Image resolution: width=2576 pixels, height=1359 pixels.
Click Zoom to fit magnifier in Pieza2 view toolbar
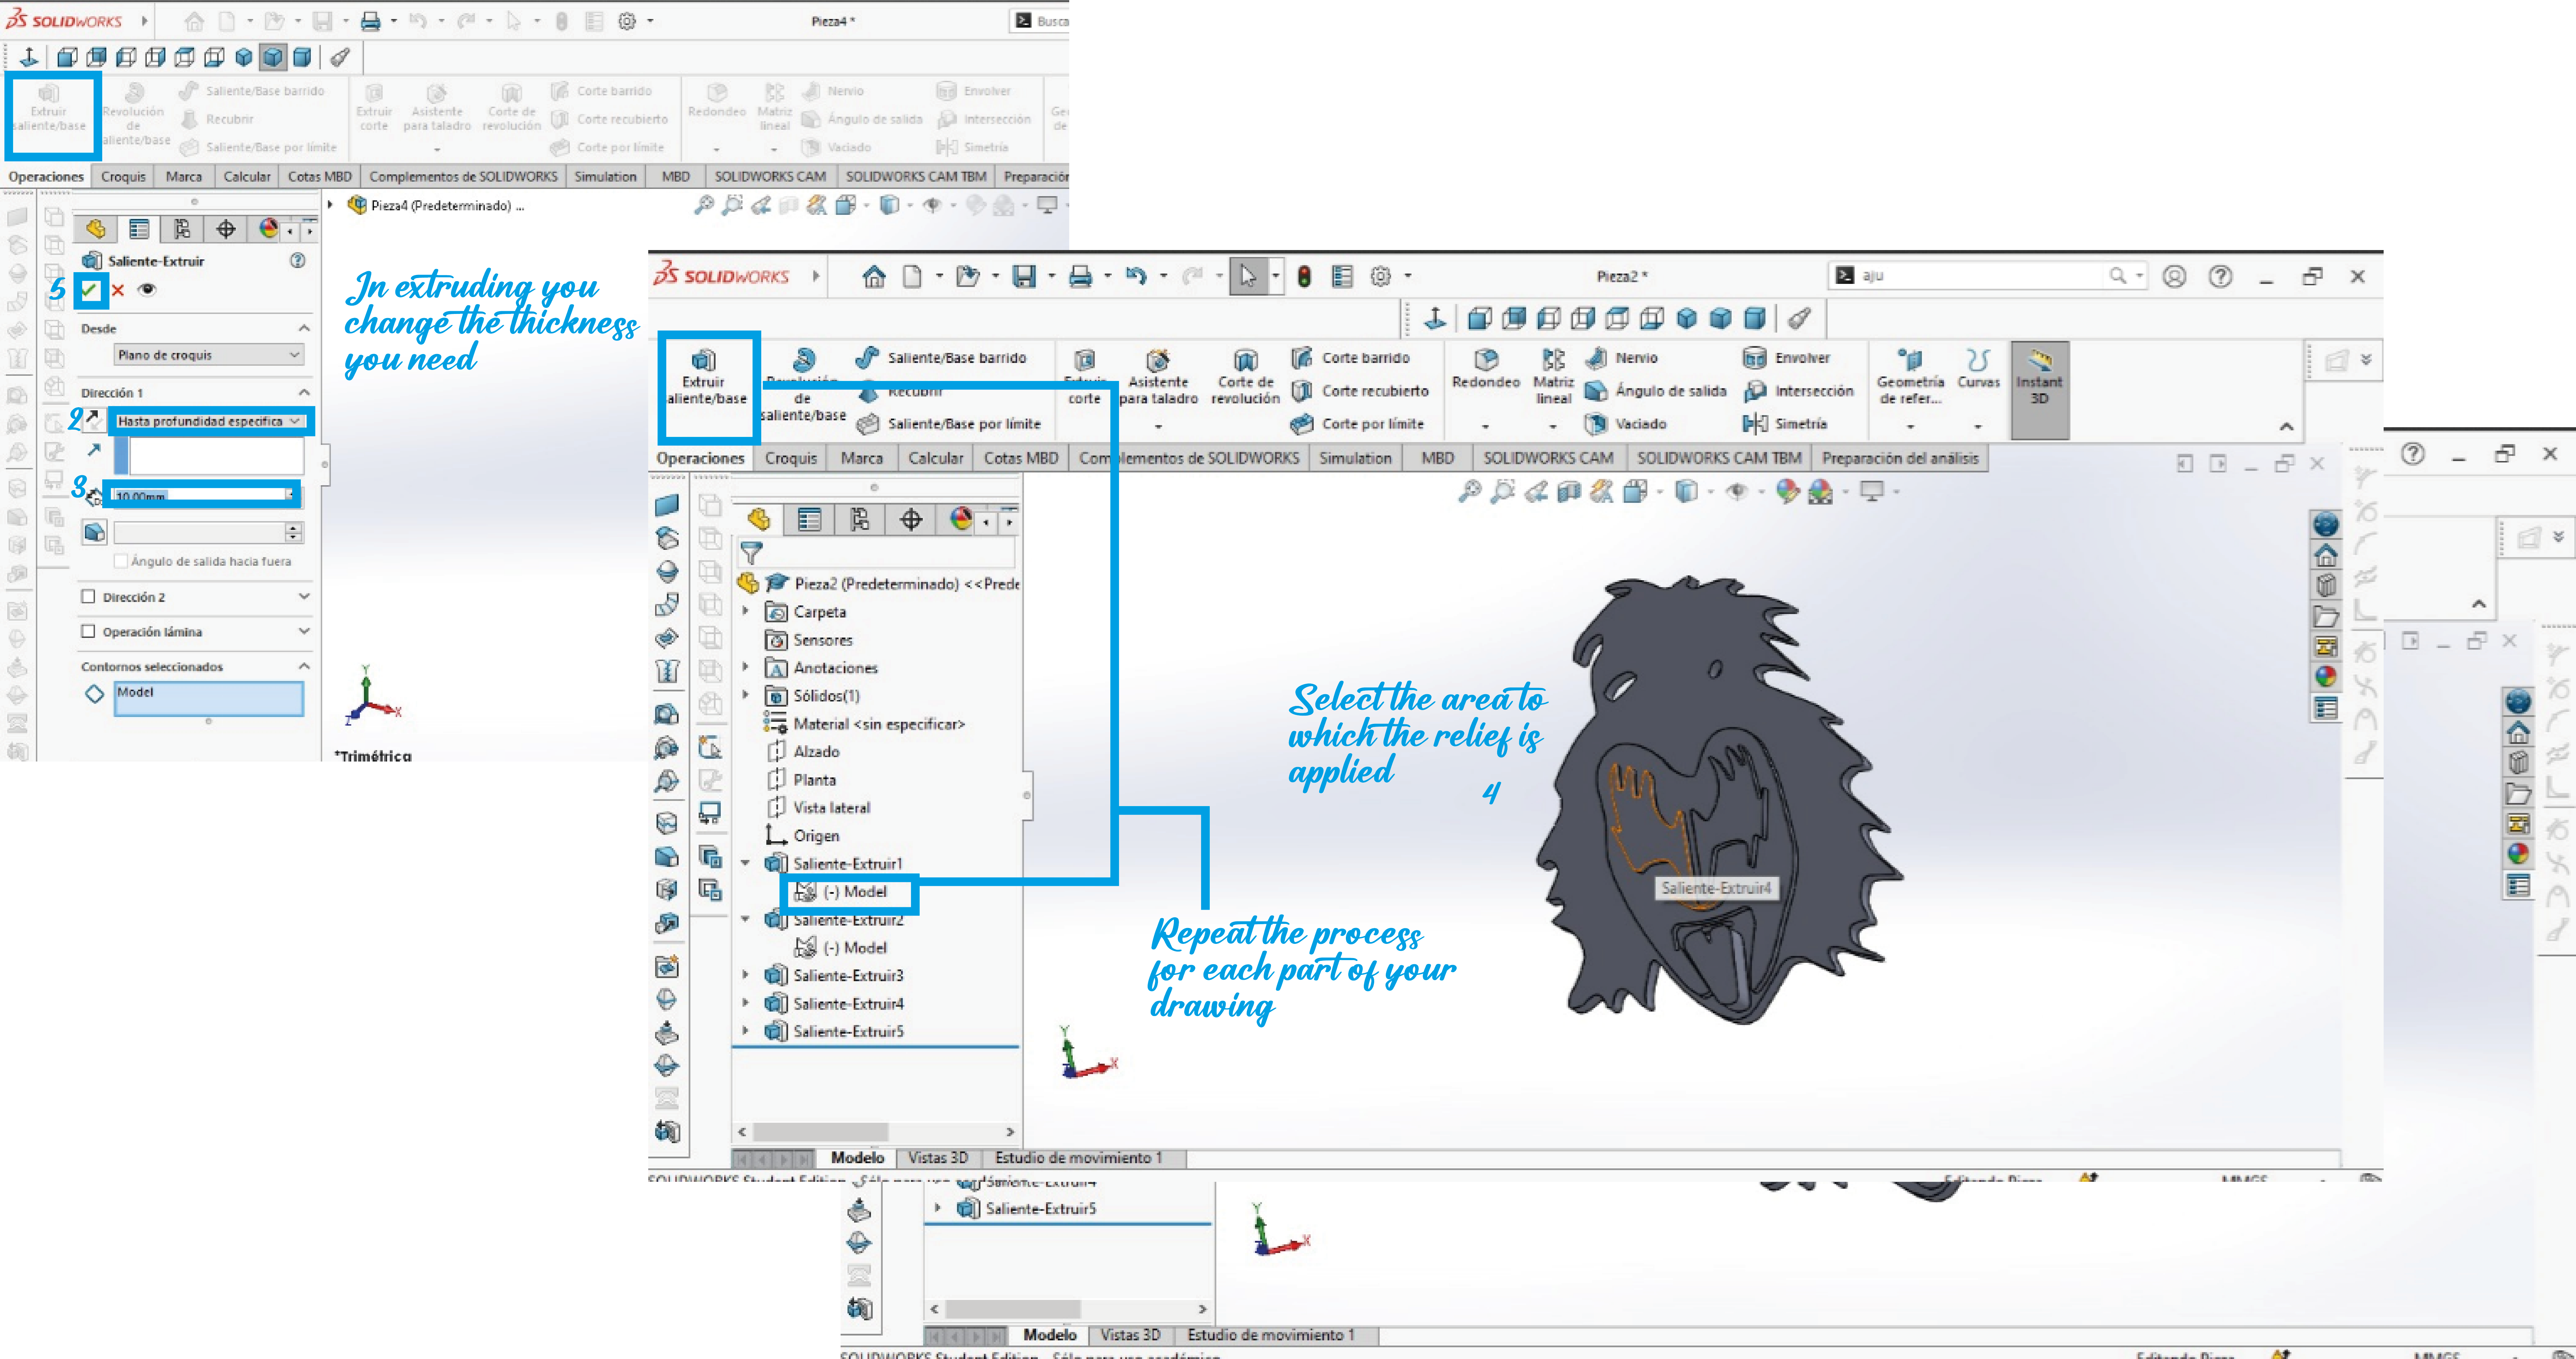1469,491
